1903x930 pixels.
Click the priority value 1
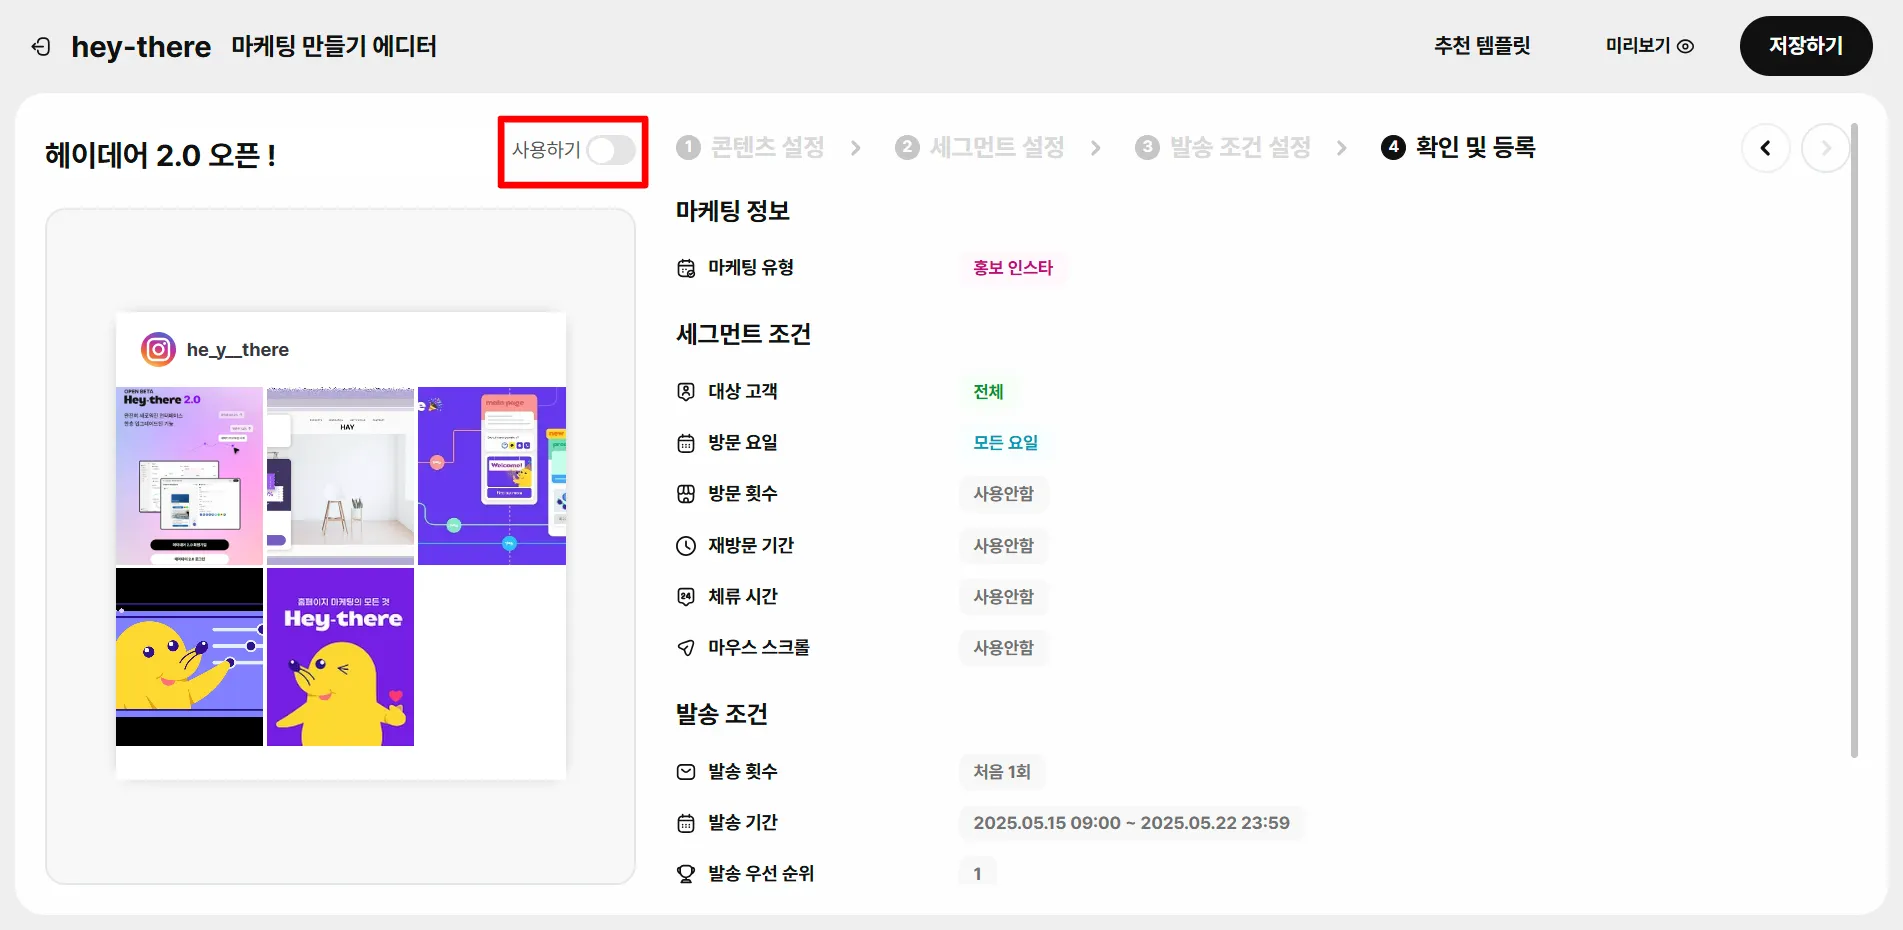[x=978, y=874]
